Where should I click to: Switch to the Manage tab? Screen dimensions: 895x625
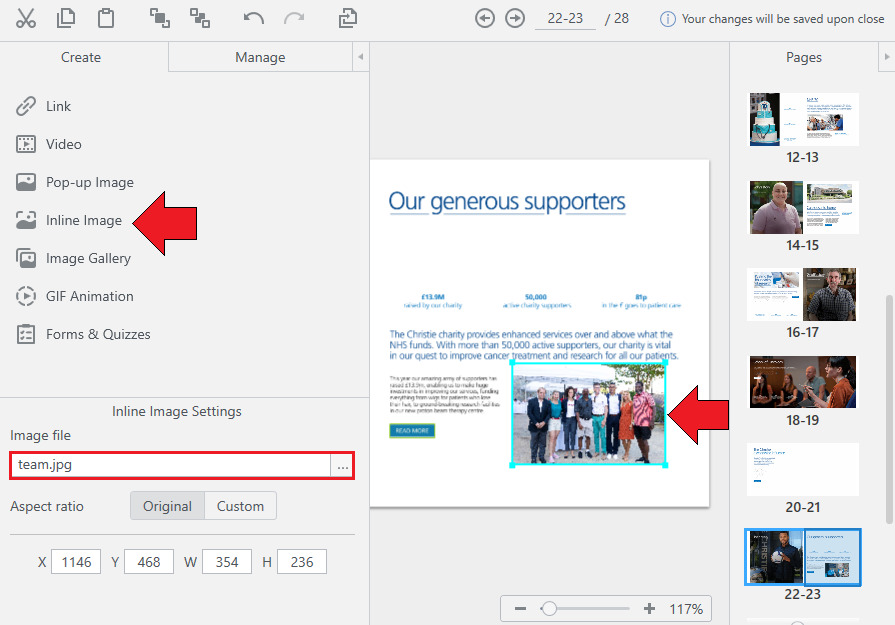pyautogui.click(x=260, y=57)
